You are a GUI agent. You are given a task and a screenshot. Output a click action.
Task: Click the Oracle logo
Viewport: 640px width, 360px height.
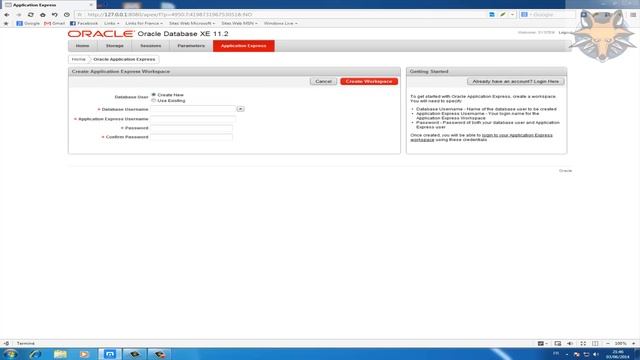(101, 34)
